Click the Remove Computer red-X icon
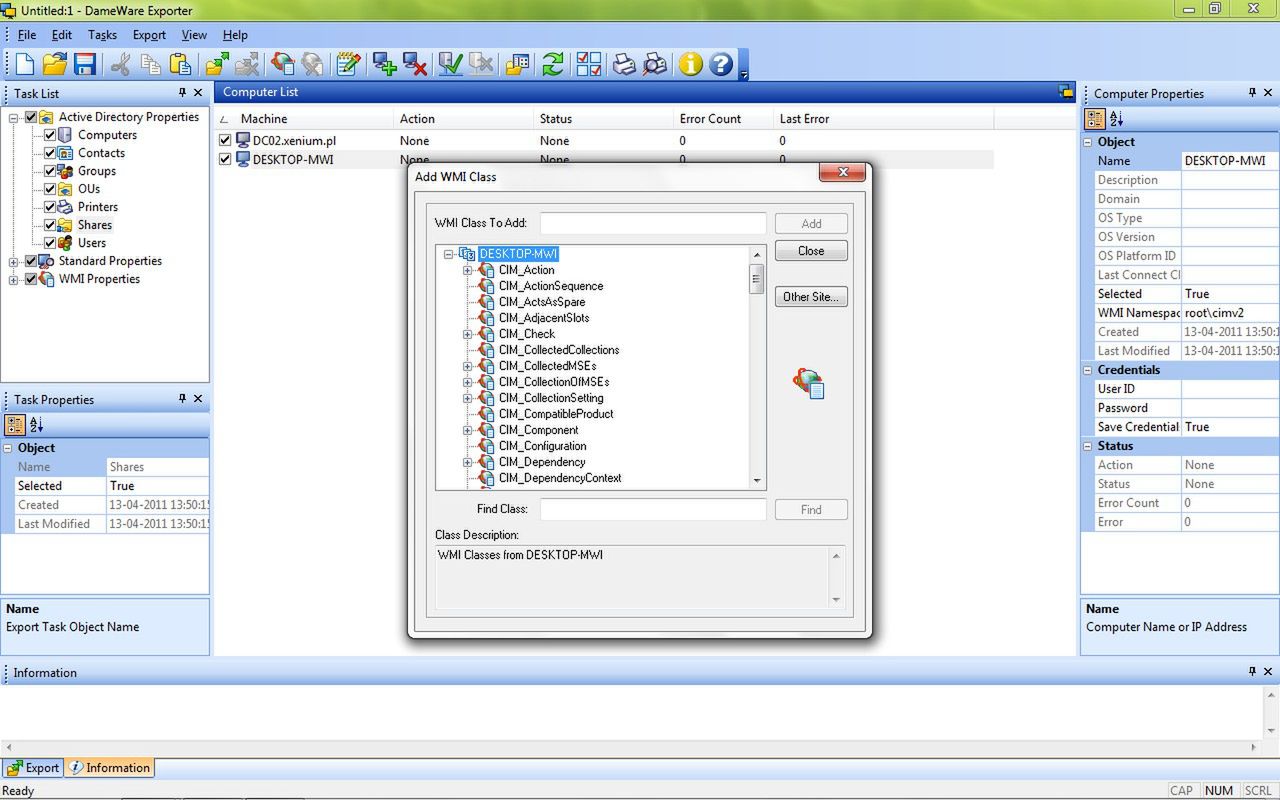 [415, 65]
